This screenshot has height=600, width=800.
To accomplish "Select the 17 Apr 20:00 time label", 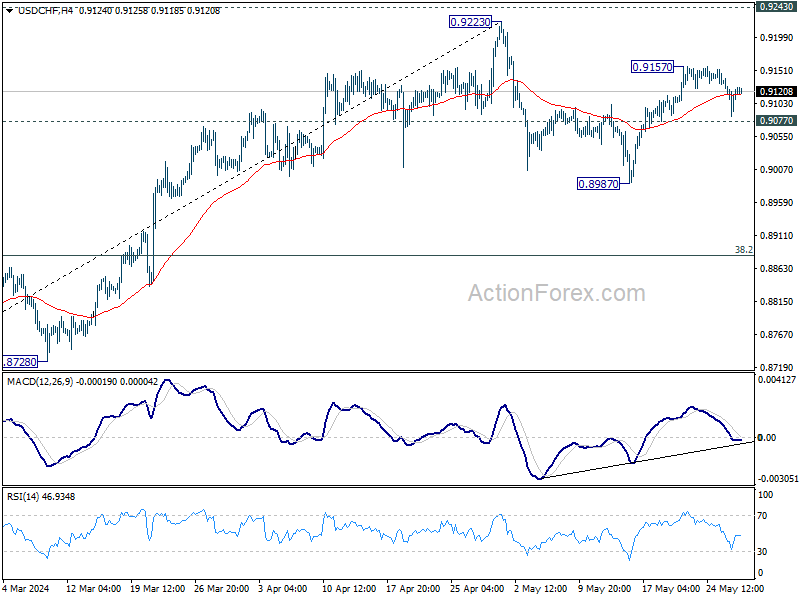I will pos(413,589).
